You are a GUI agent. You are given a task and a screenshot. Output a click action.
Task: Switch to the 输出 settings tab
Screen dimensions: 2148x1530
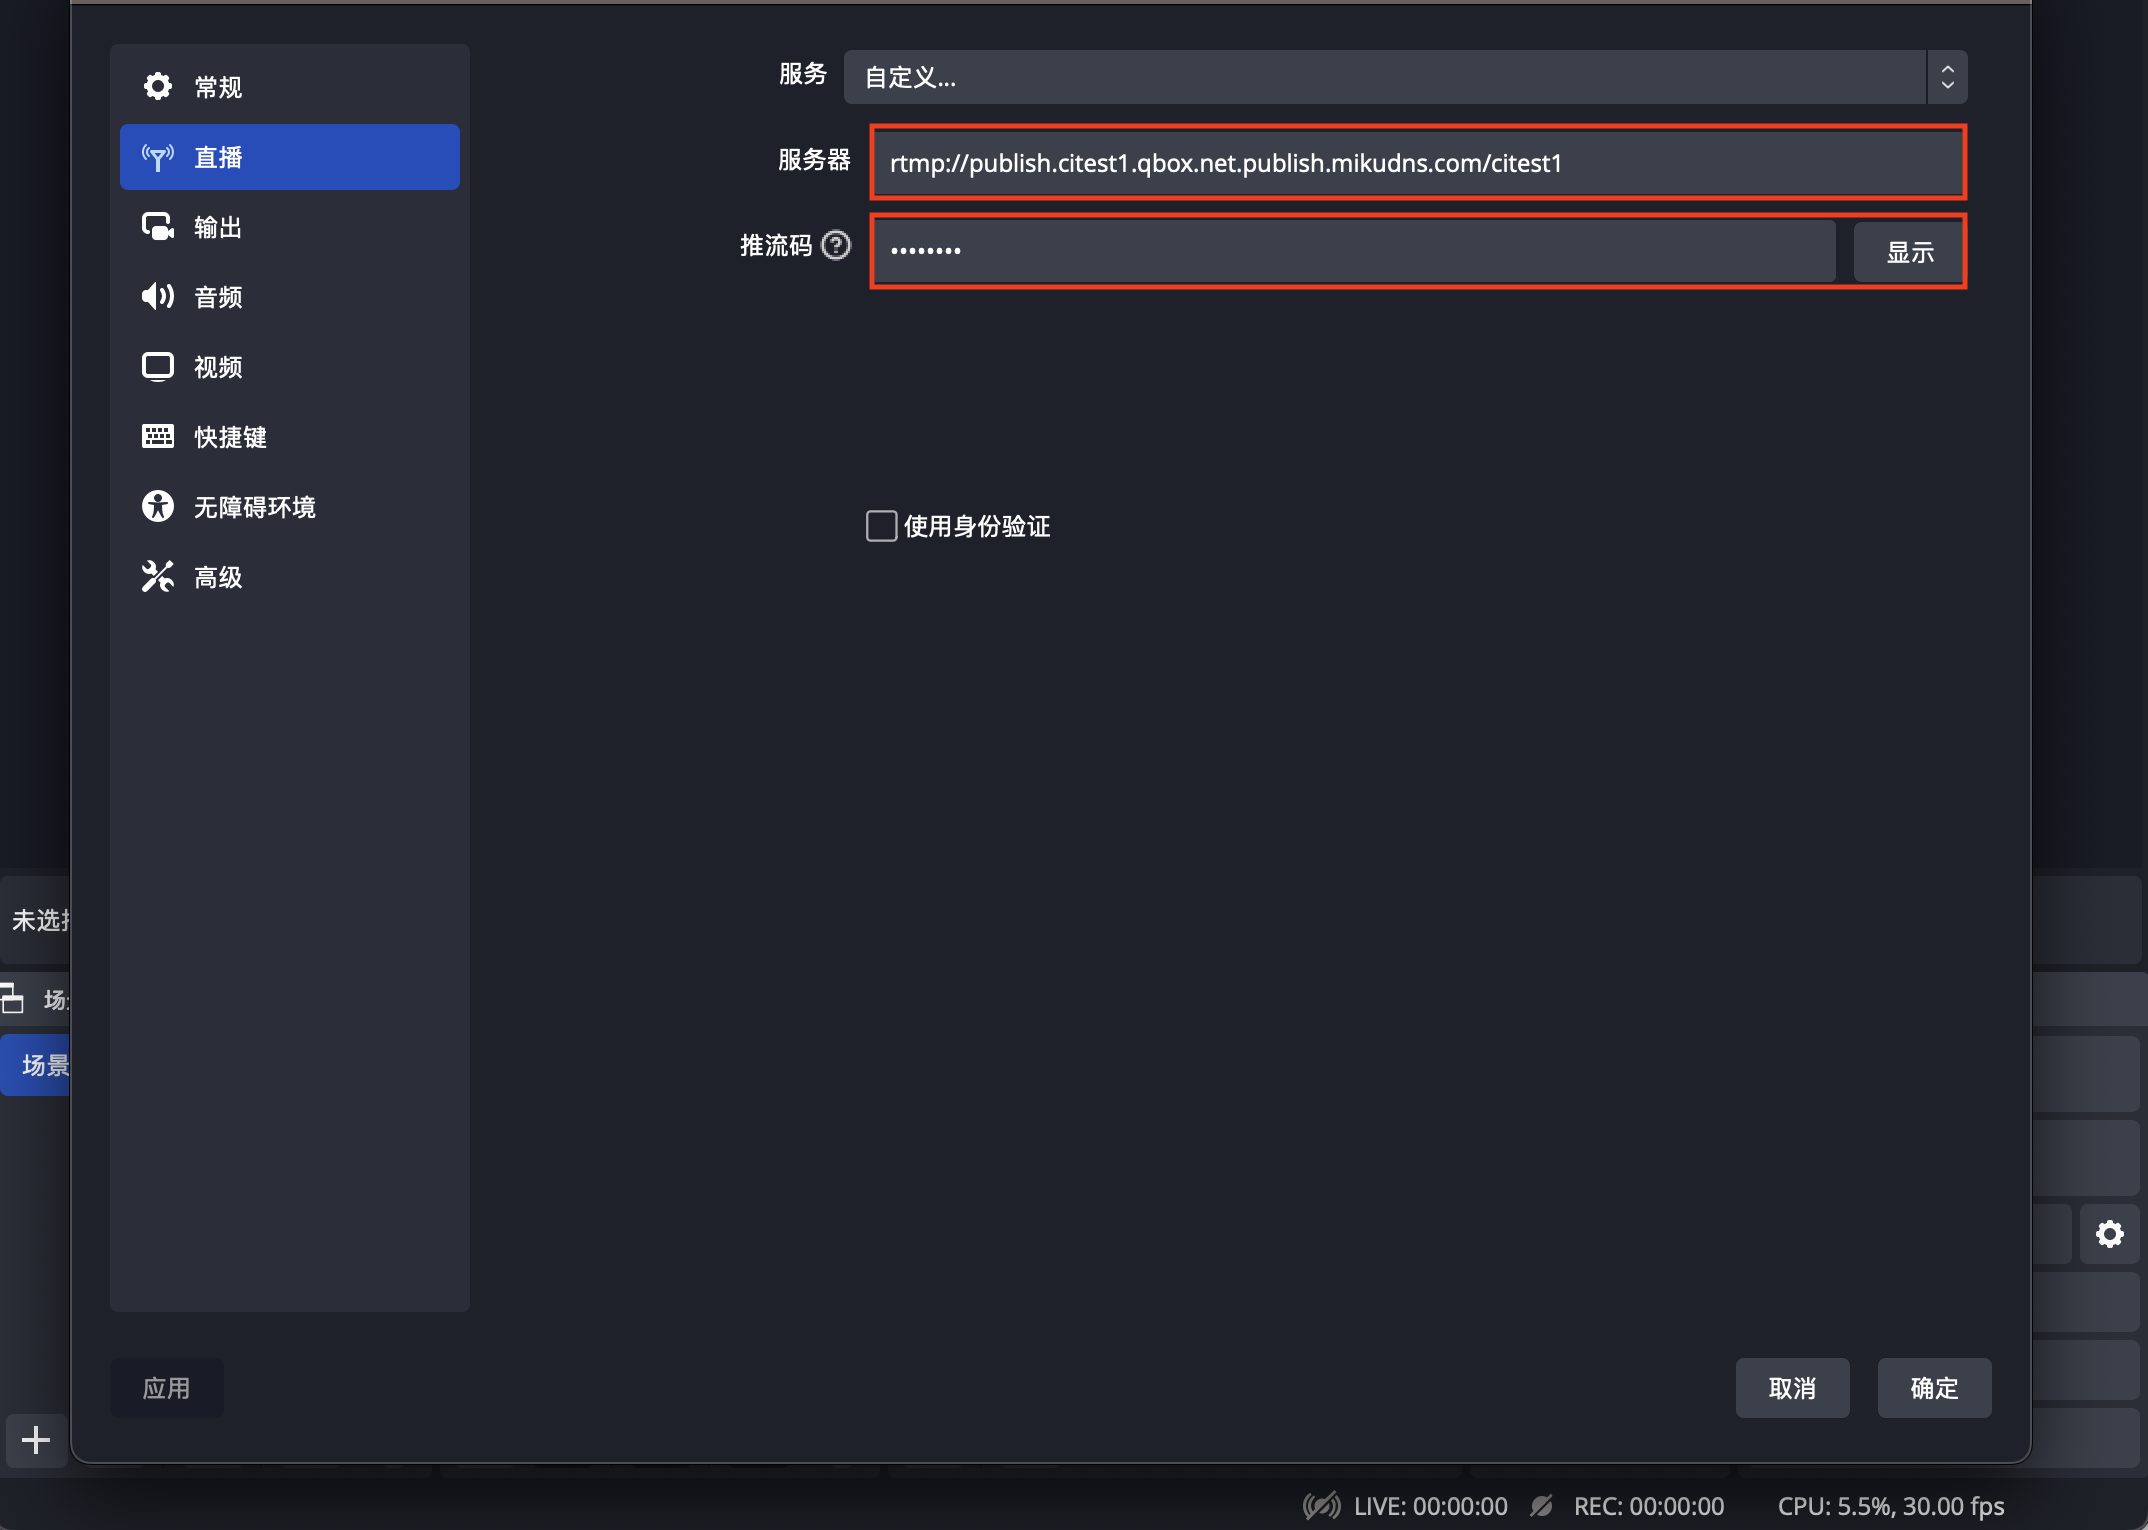(290, 227)
